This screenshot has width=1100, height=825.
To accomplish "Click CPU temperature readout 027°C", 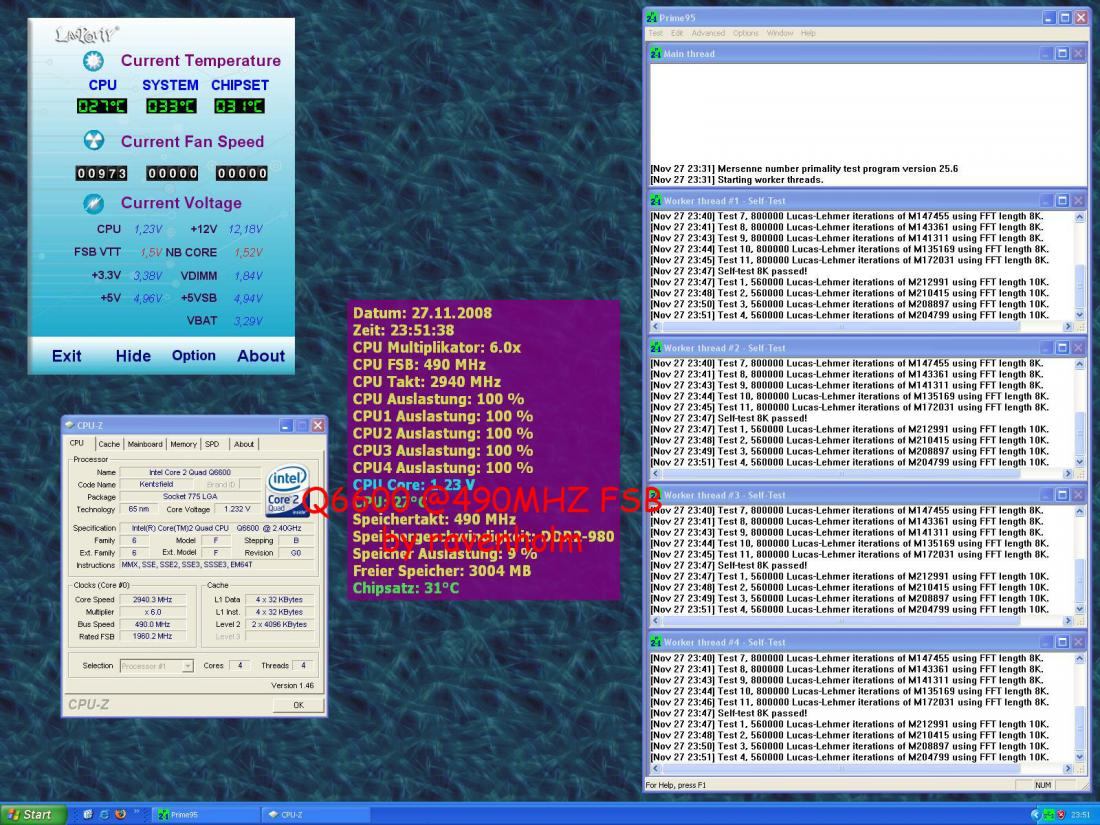I will point(102,106).
